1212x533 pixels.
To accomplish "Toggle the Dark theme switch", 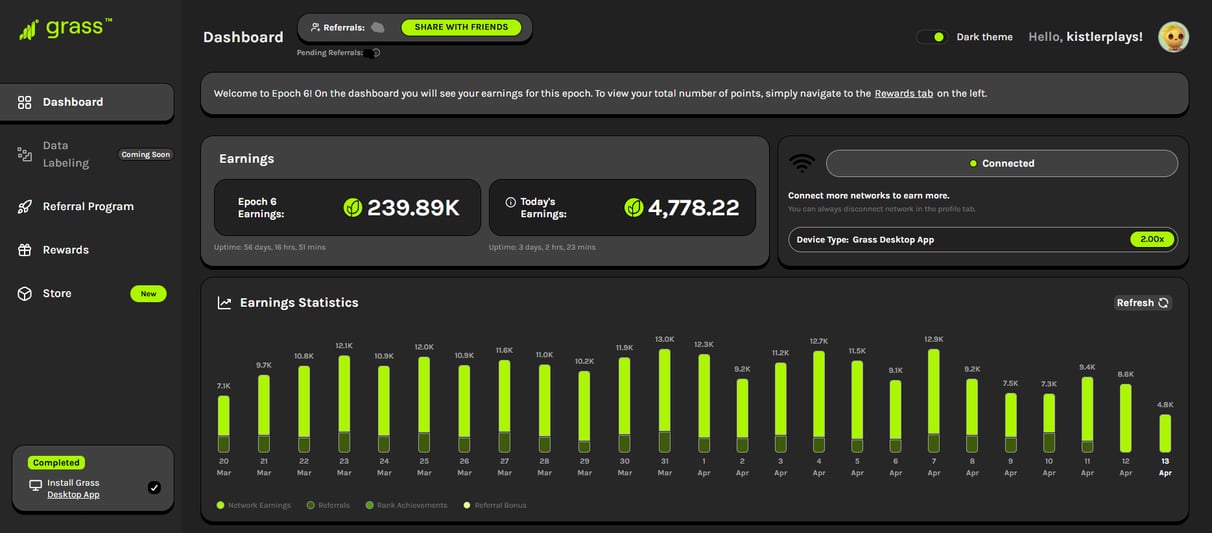I will click(933, 37).
